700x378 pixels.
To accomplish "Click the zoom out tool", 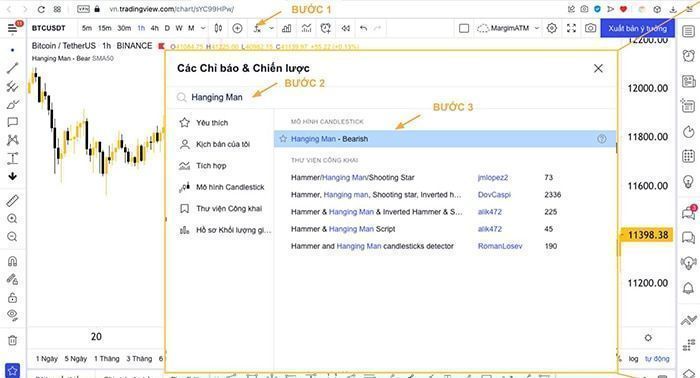I will [x=12, y=237].
